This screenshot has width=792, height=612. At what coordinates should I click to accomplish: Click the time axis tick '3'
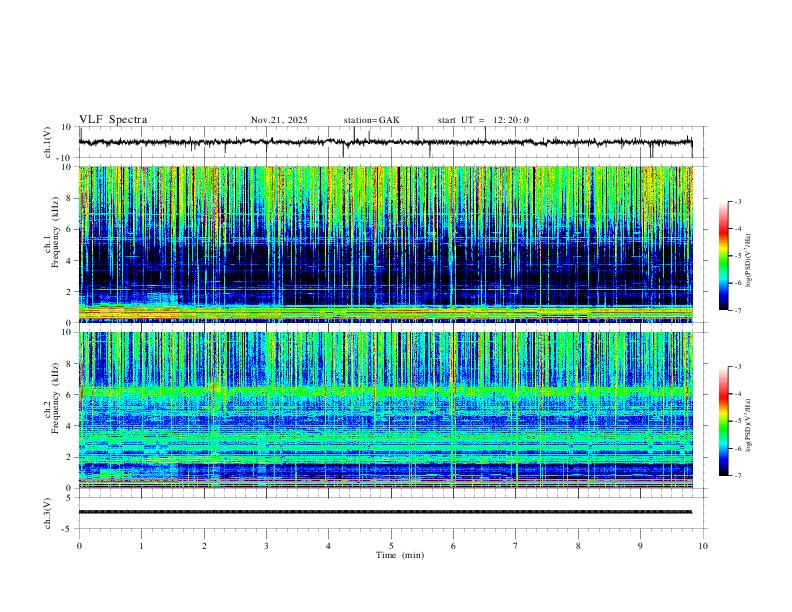pyautogui.click(x=266, y=546)
